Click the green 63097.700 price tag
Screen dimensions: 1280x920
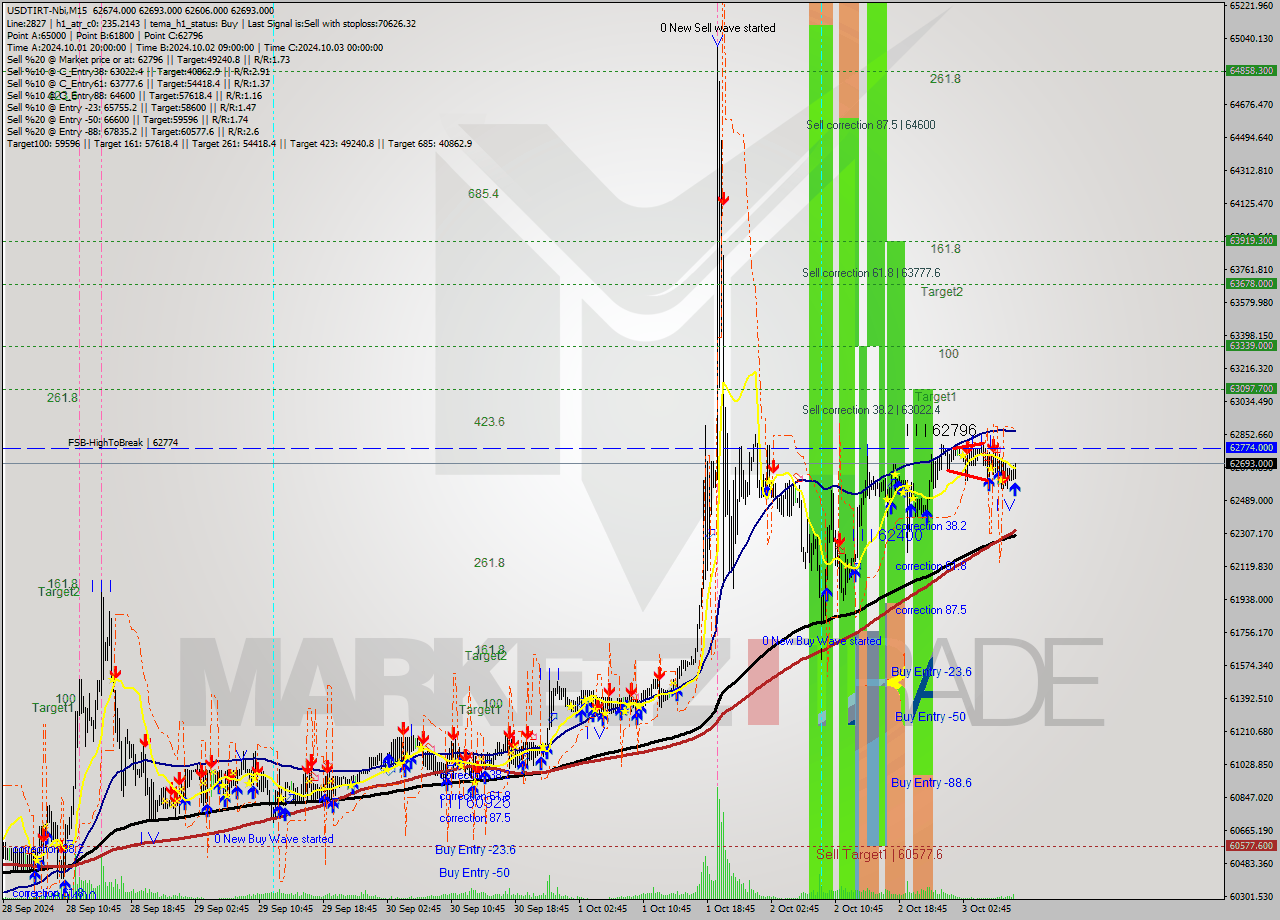1250,389
